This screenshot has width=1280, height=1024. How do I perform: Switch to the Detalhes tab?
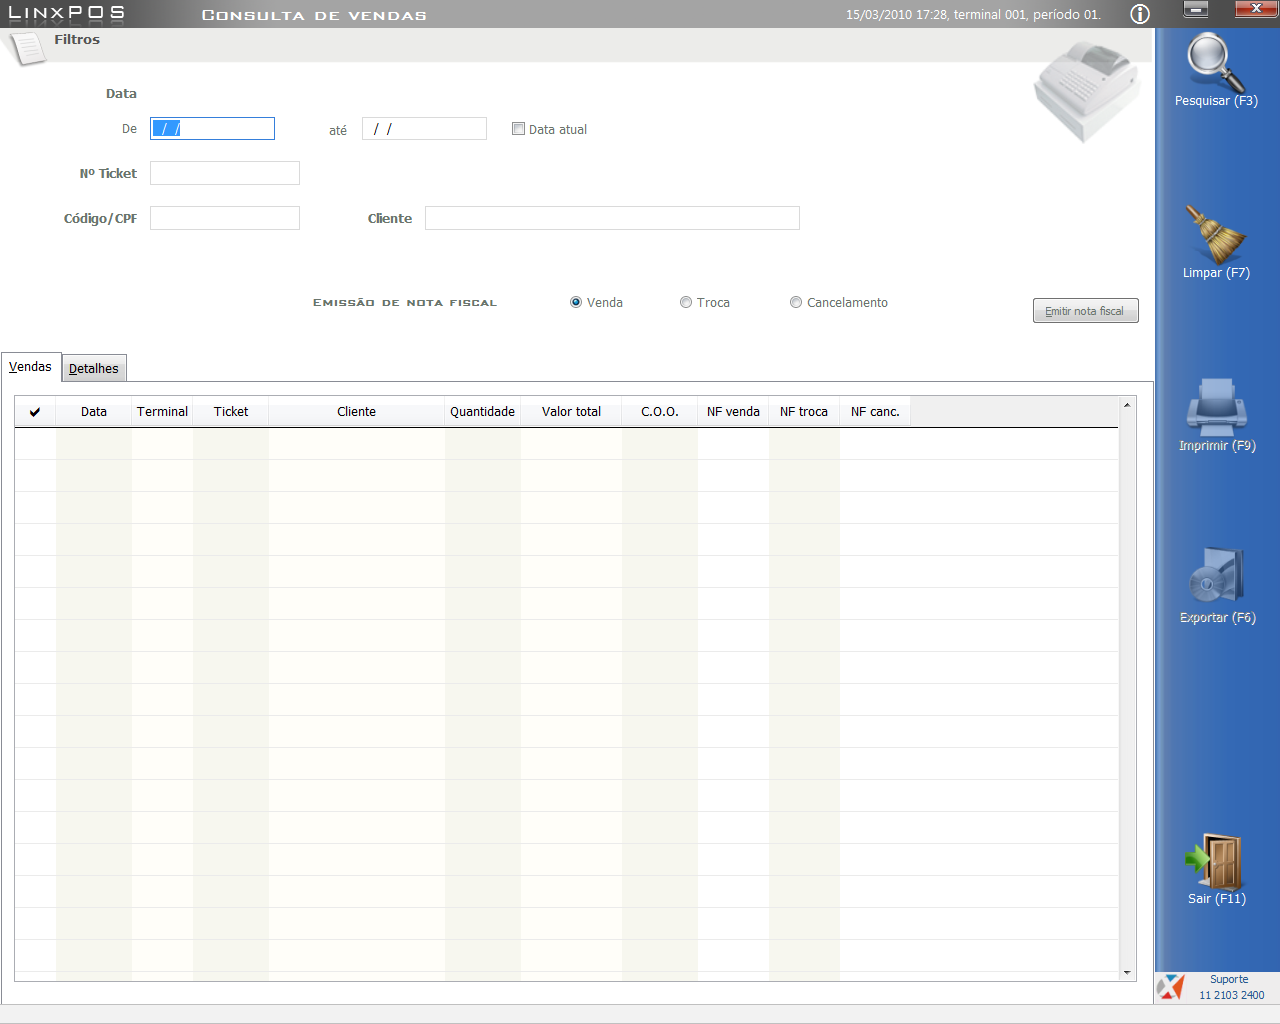(94, 368)
